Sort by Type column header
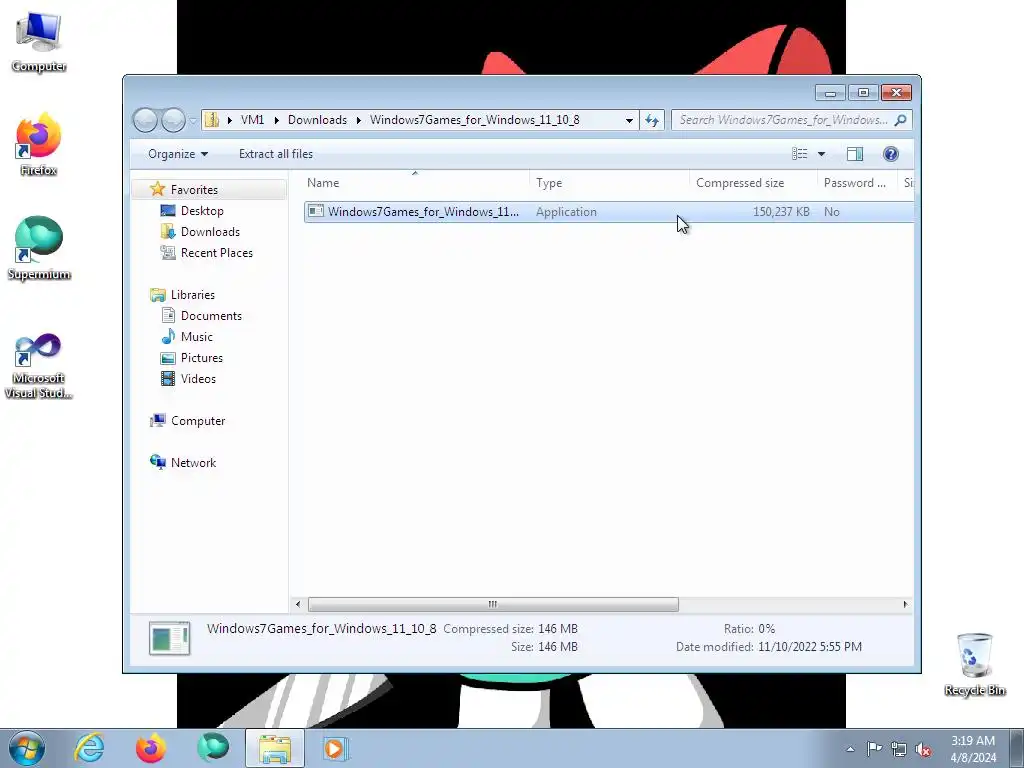1024x768 pixels. [x=609, y=183]
